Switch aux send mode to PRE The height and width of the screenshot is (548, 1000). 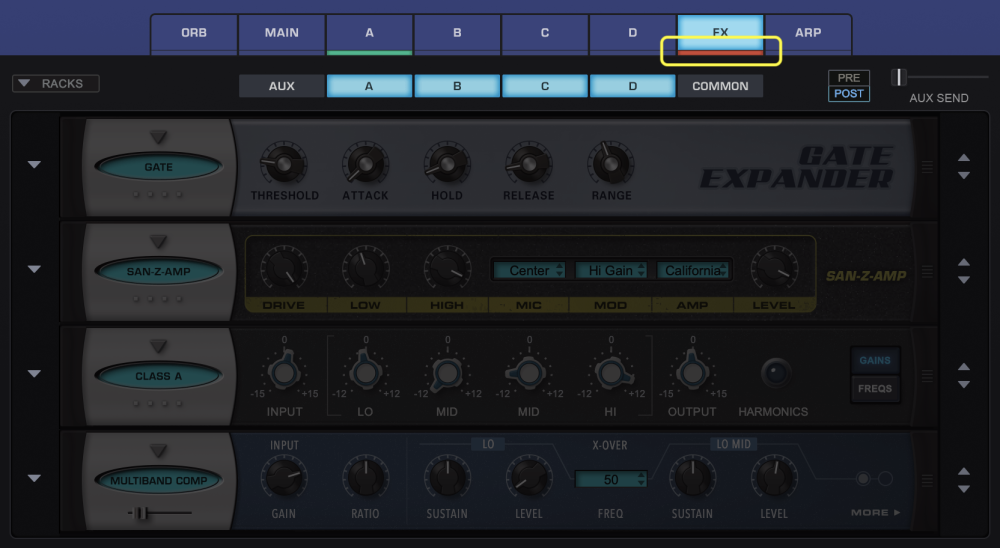click(x=849, y=78)
